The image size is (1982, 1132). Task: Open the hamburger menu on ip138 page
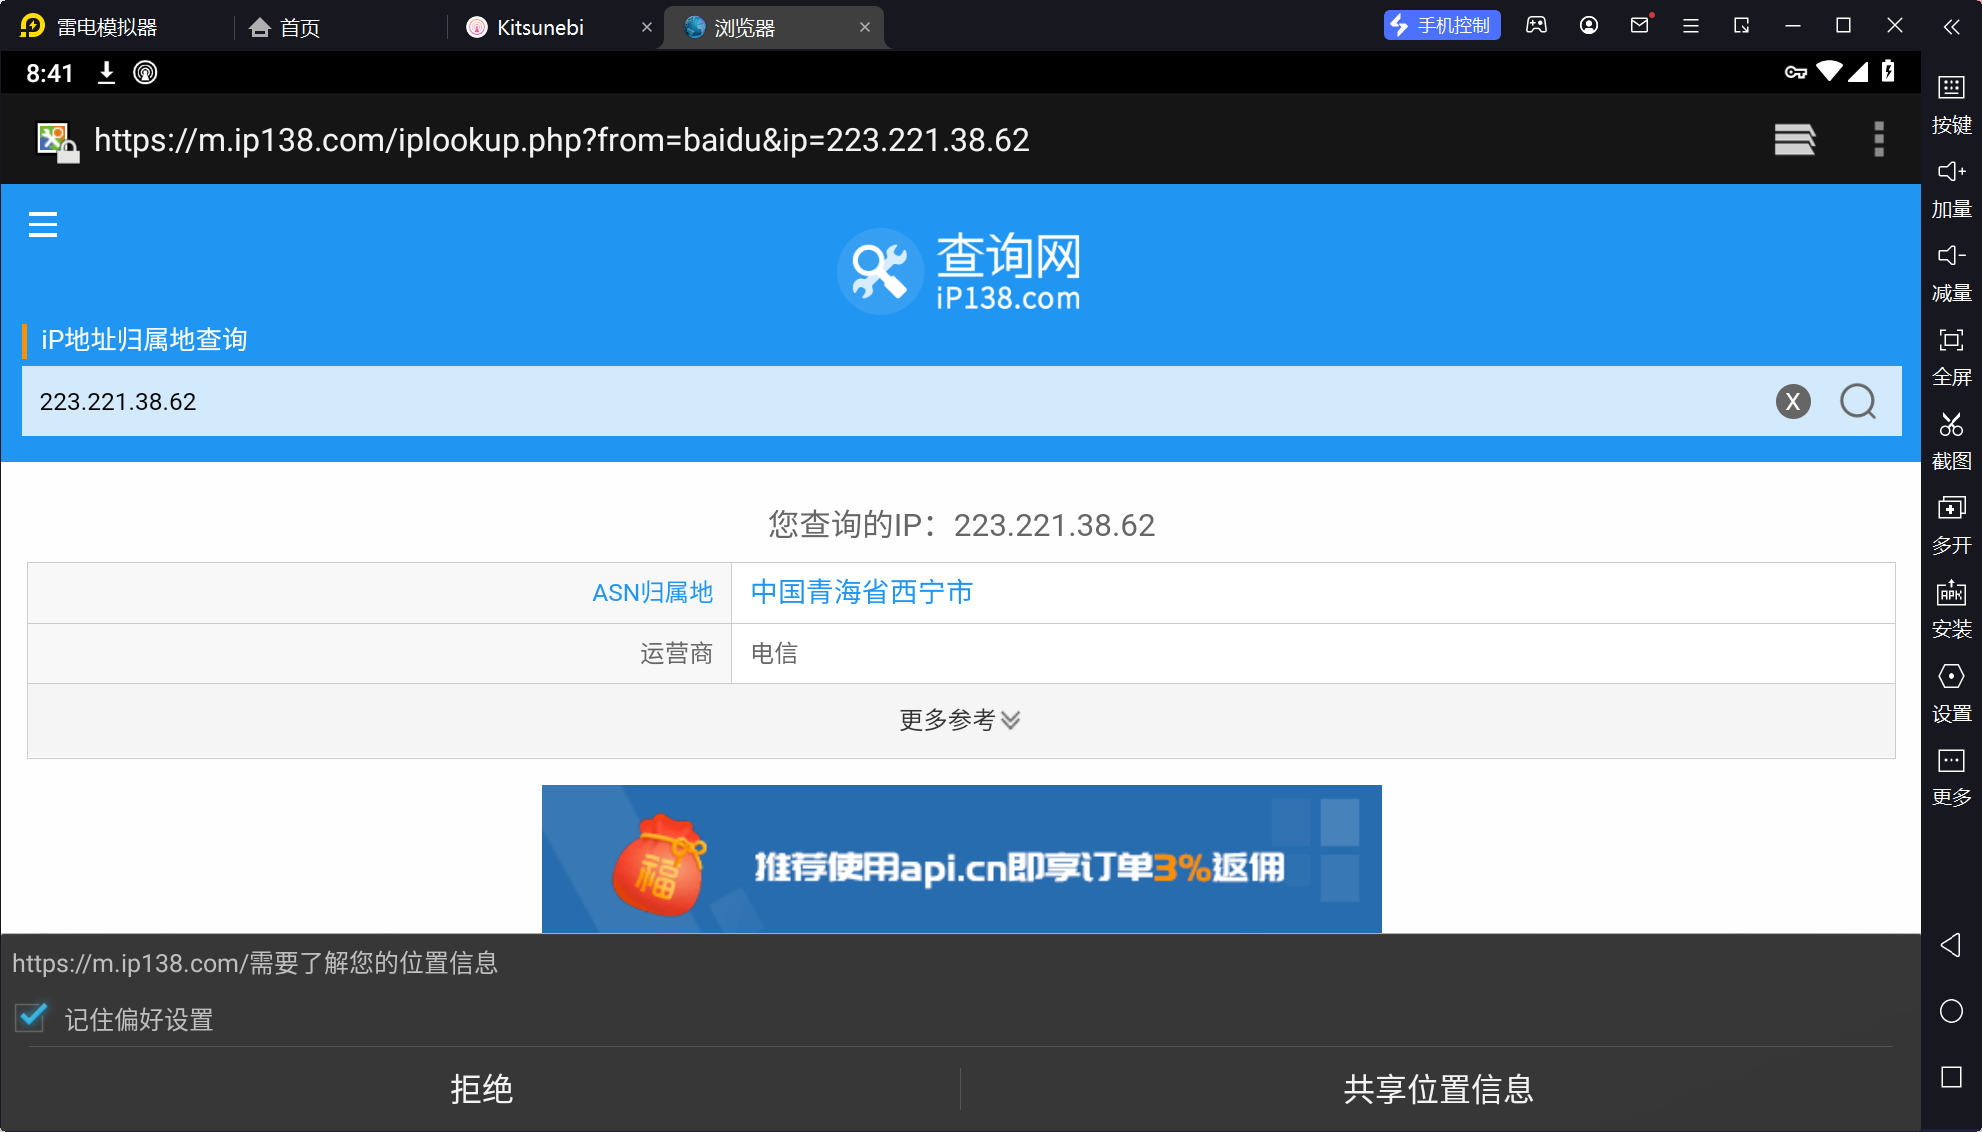43,224
